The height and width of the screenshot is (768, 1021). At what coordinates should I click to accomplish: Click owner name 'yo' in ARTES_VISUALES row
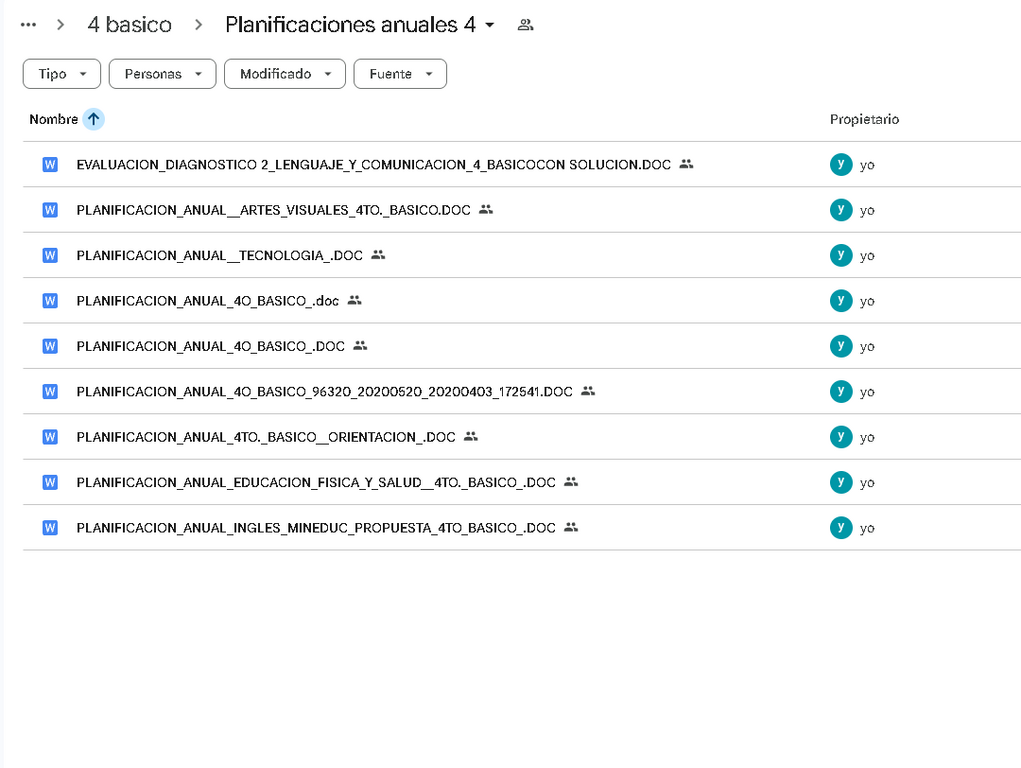click(x=867, y=211)
